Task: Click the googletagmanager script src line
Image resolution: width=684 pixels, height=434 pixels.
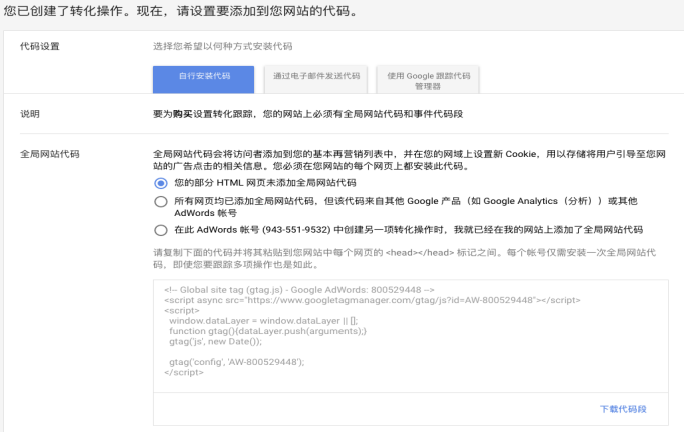Action: (x=372, y=300)
